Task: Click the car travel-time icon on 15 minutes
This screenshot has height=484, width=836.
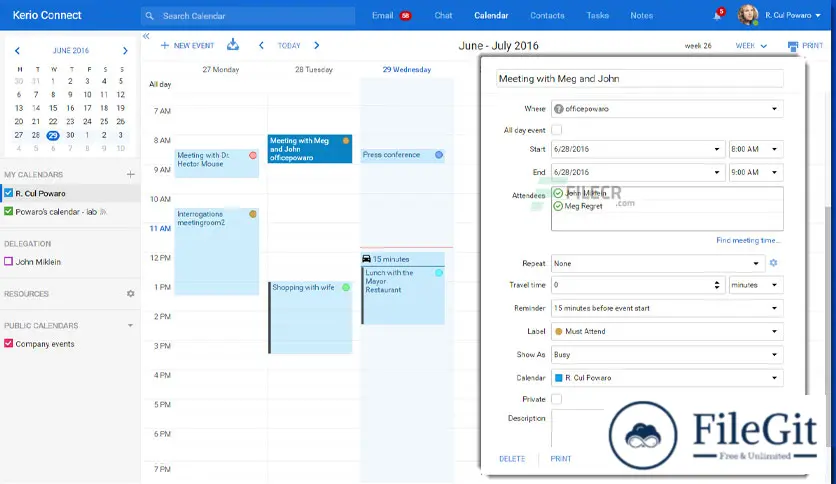Action: (366, 259)
